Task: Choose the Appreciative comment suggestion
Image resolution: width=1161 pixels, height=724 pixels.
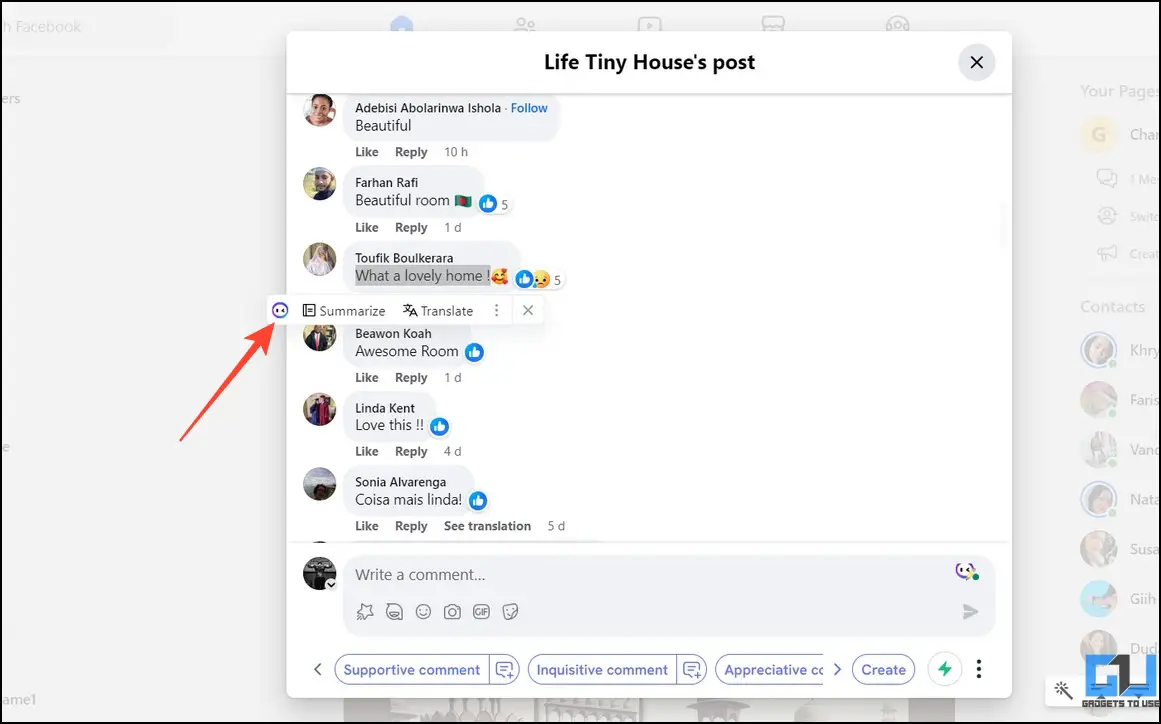Action: pyautogui.click(x=770, y=669)
